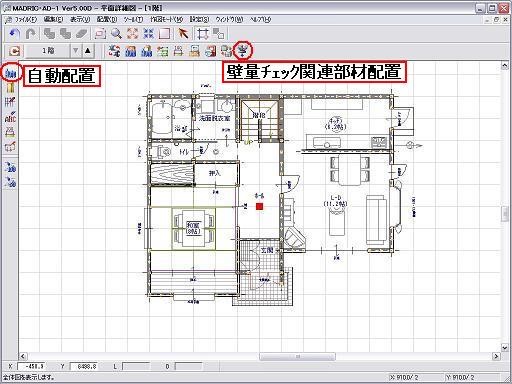This screenshot has height=384, width=512.
Task: Click the blue shrink arrows zoom icon
Action: [148, 34]
